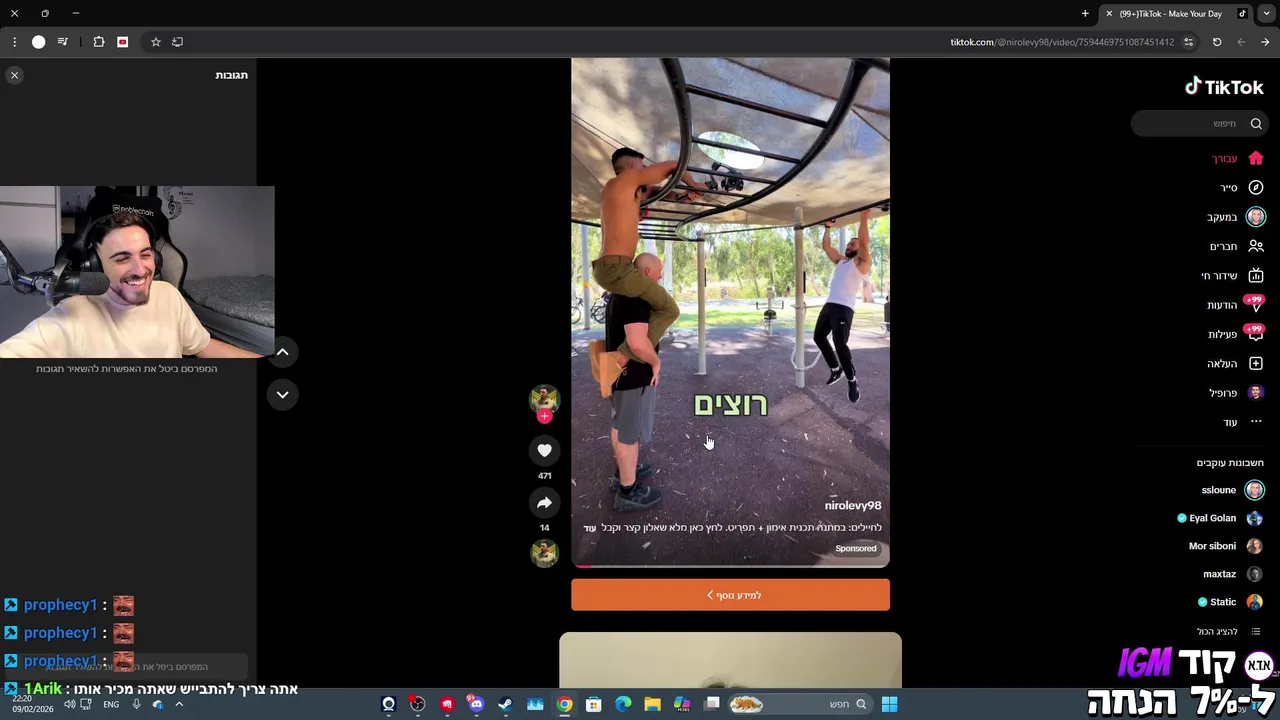Open the volume control in the system tray
Screen dimensions: 1280x720
[70, 704]
